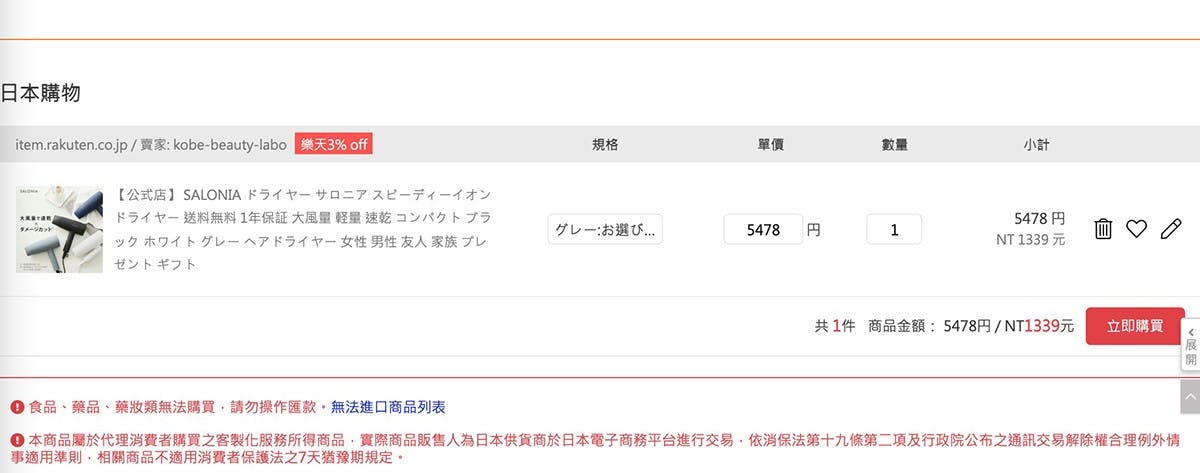Image resolution: width=1200 pixels, height=473 pixels.
Task: Click warning icon beside consumer protection notice
Action: click(17, 439)
